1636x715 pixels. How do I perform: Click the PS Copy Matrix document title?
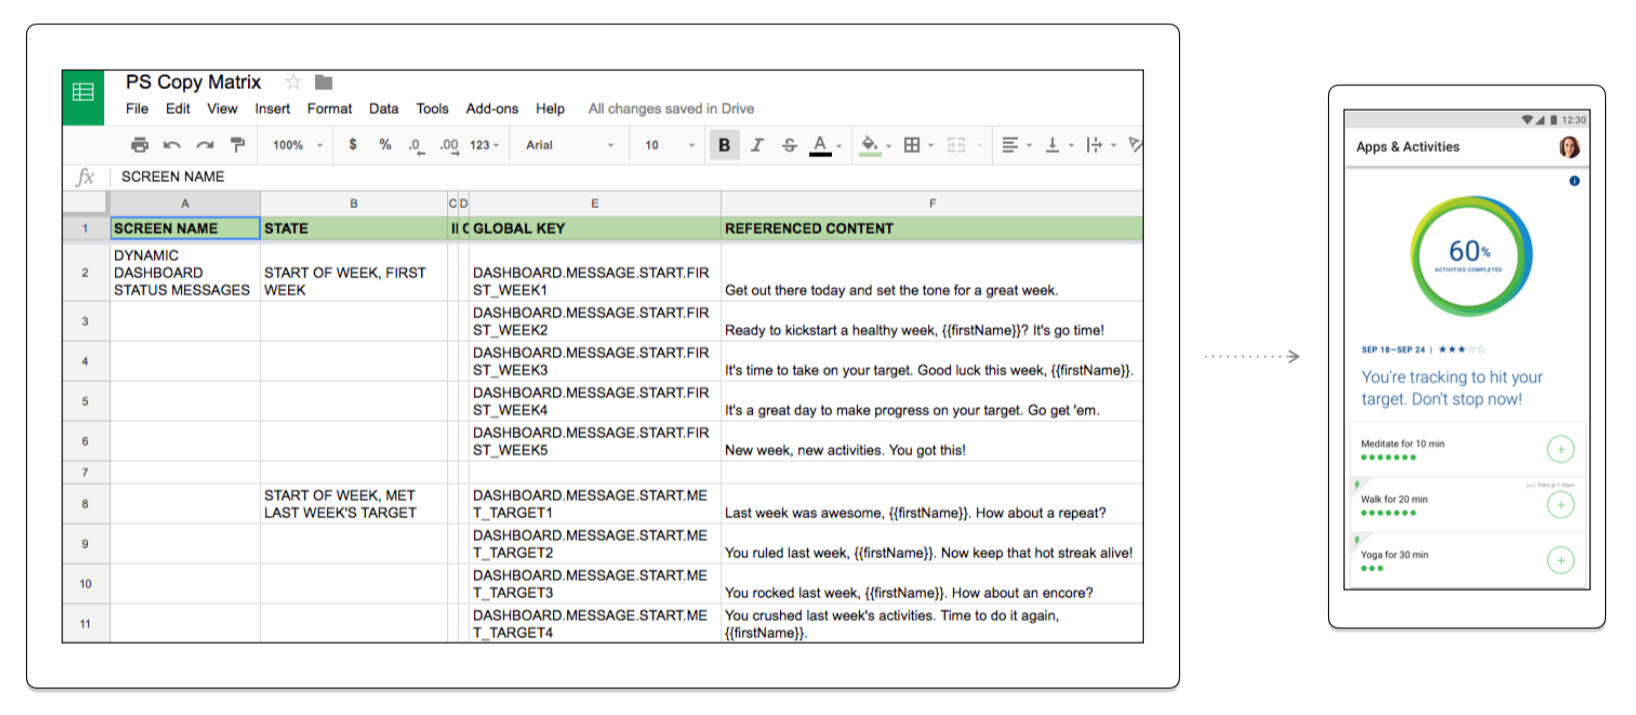tap(193, 82)
